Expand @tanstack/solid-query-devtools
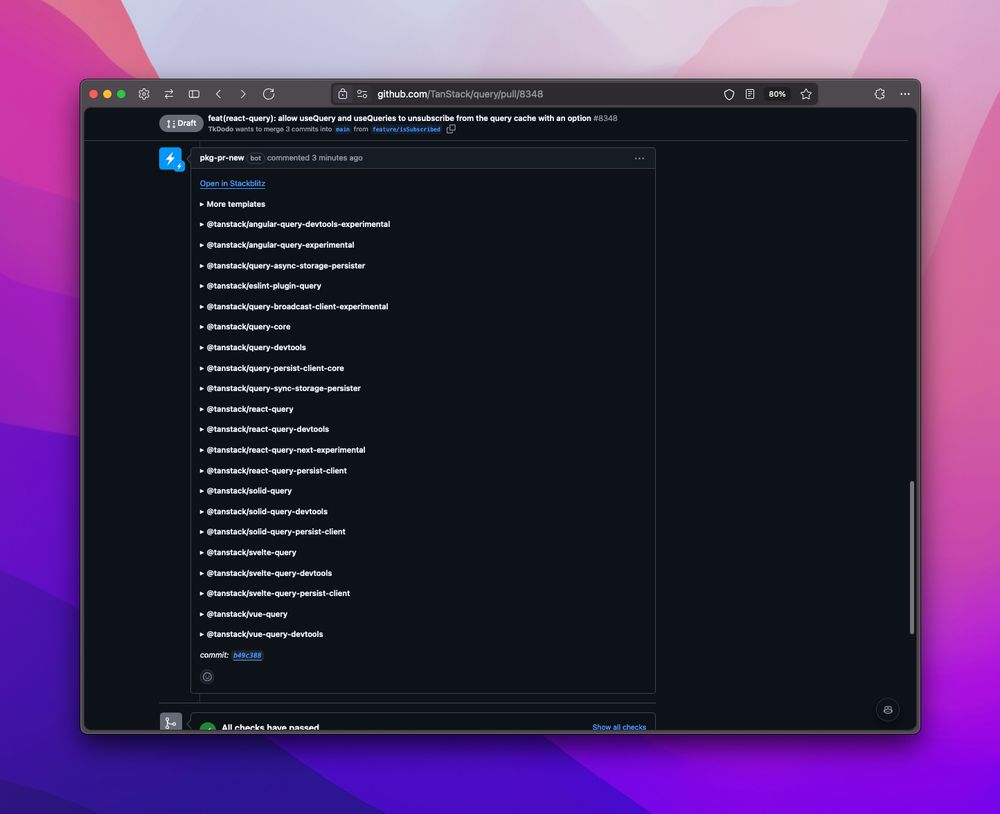The width and height of the screenshot is (1000, 814). pyautogui.click(x=263, y=512)
